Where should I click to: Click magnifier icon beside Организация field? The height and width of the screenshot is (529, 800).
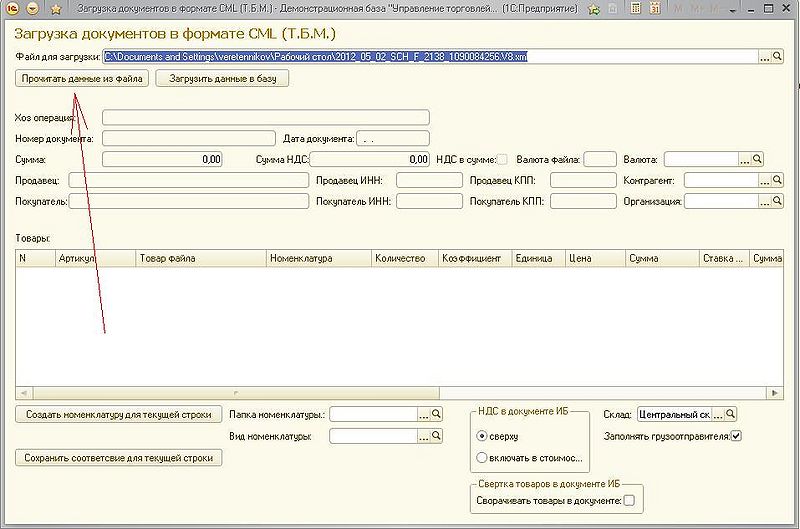[x=777, y=201]
